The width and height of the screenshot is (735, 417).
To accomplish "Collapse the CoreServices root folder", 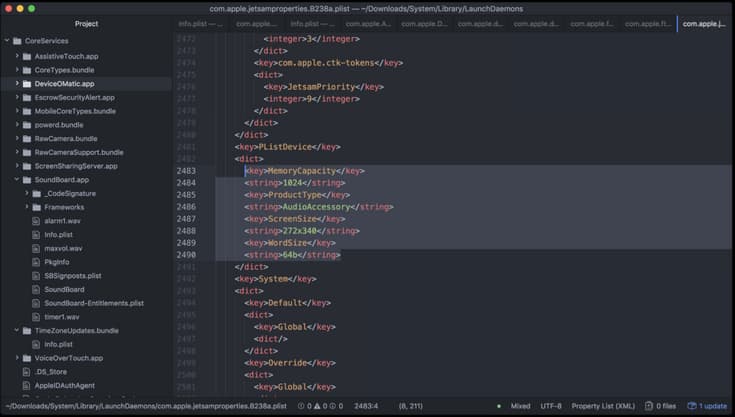I will pos(7,41).
